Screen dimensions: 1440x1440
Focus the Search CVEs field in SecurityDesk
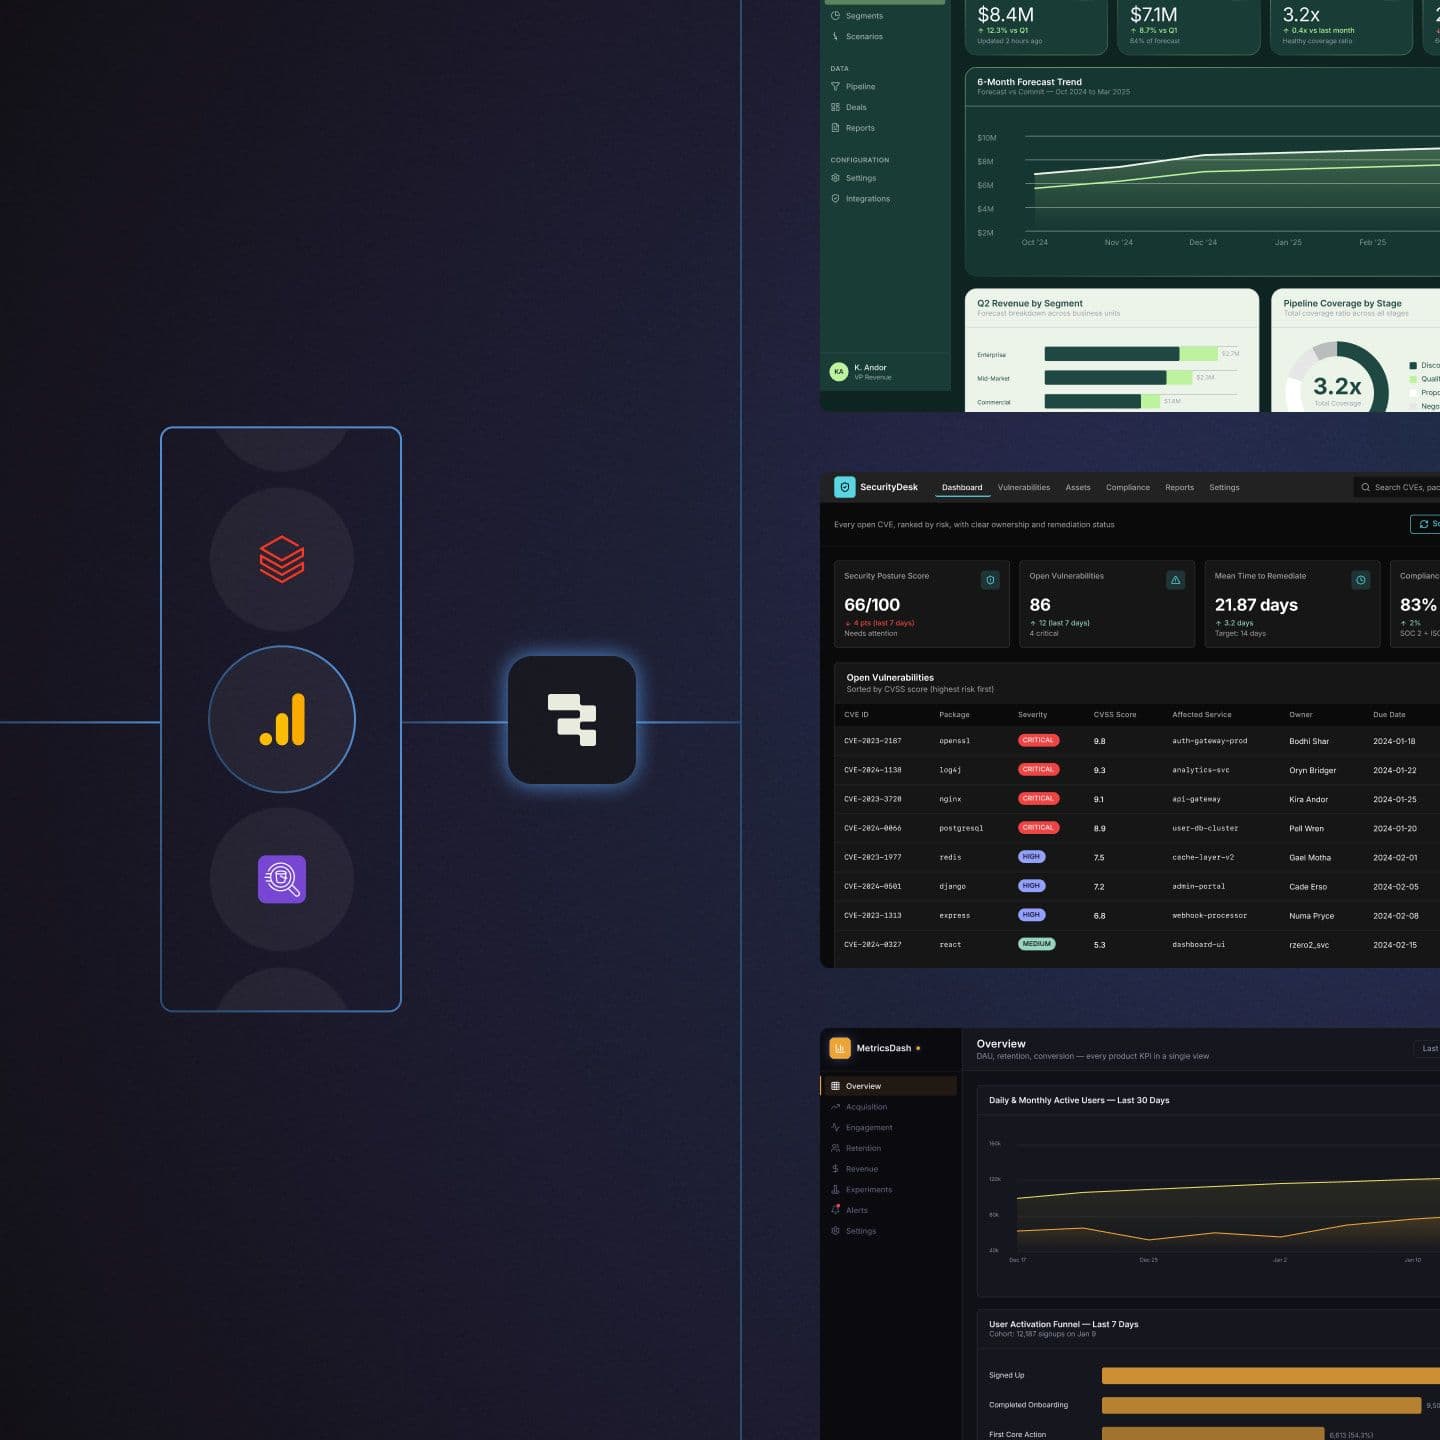point(1397,488)
